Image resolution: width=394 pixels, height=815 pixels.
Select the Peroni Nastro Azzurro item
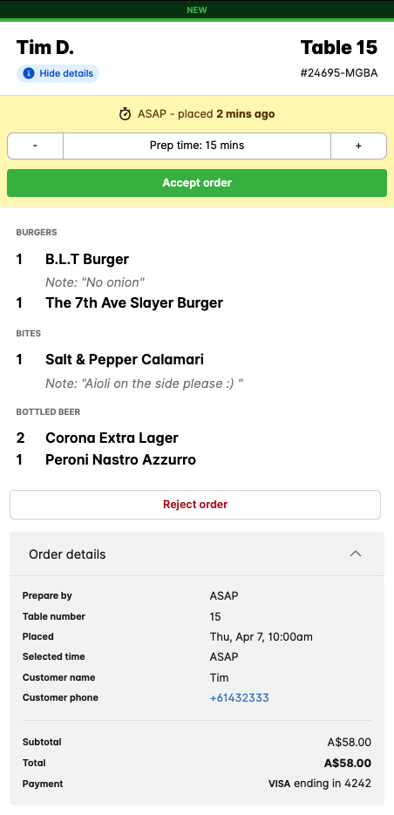[121, 460]
